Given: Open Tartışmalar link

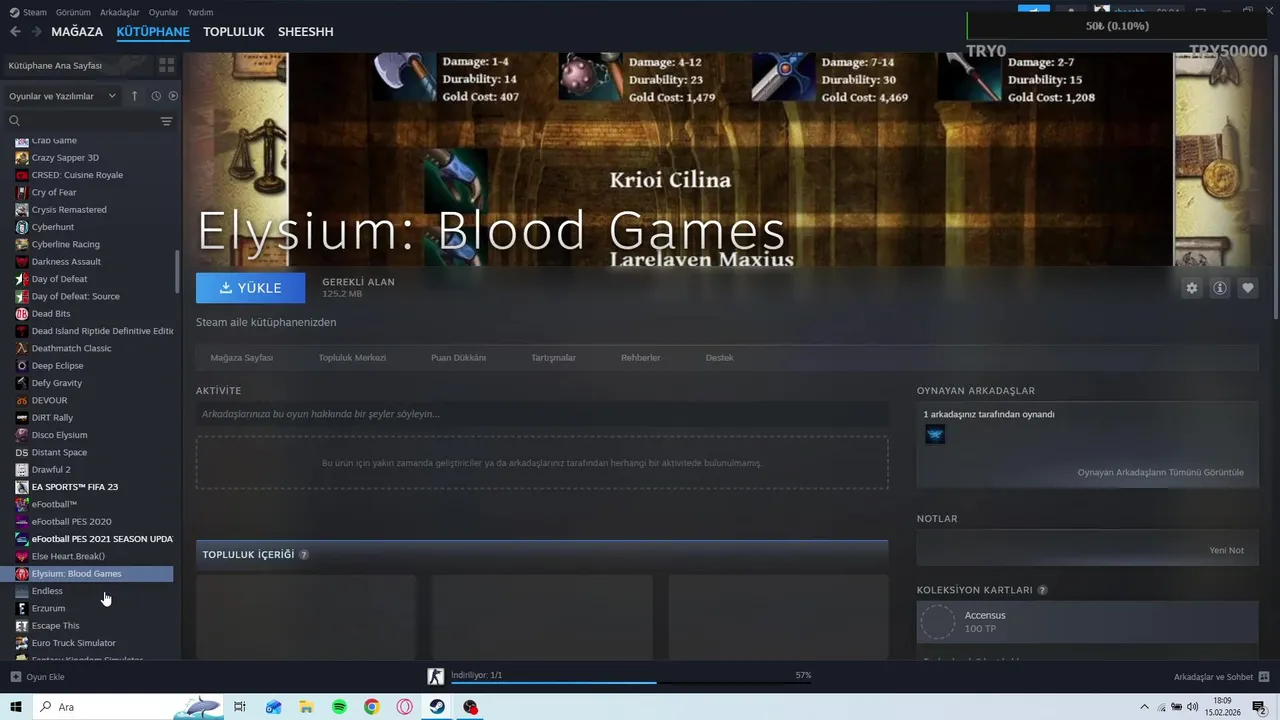Looking at the screenshot, I should pyautogui.click(x=553, y=358).
